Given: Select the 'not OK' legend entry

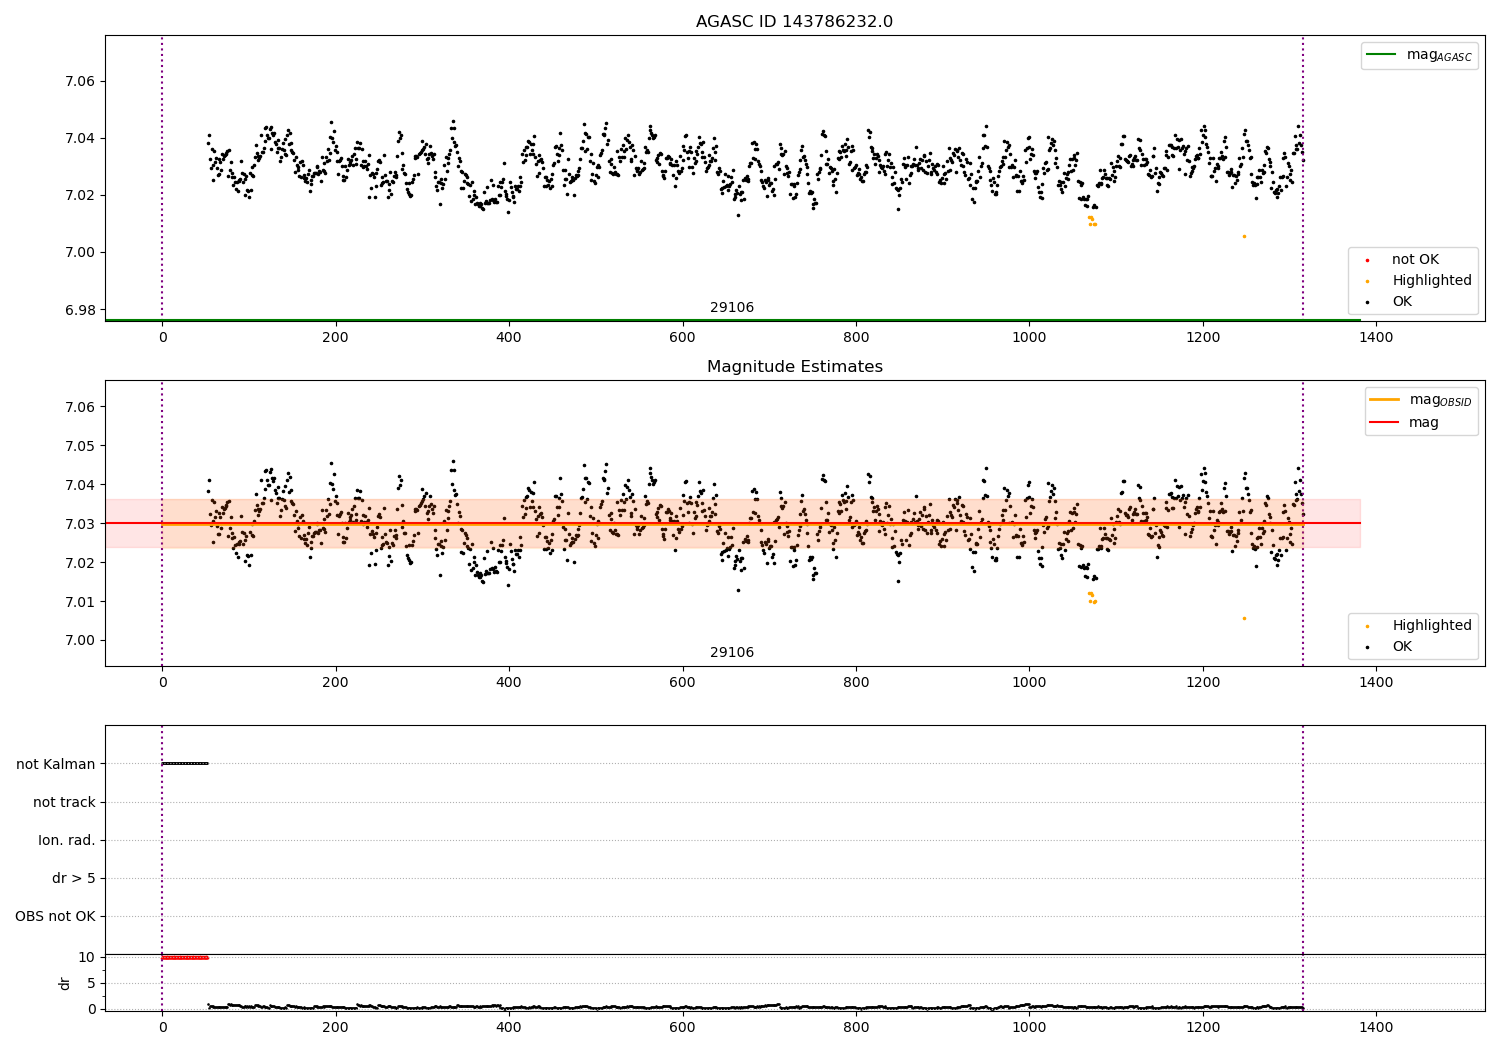Looking at the screenshot, I should (1415, 260).
